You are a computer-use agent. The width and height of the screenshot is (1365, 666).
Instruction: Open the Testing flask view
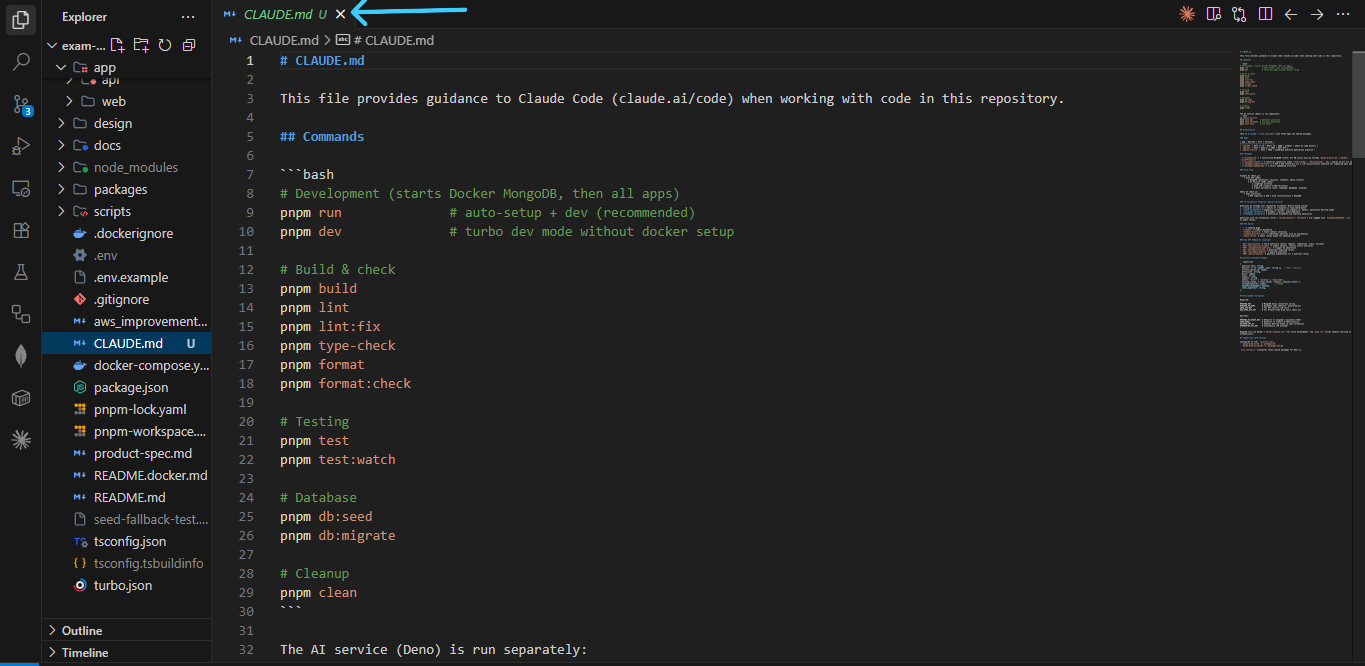pos(20,272)
